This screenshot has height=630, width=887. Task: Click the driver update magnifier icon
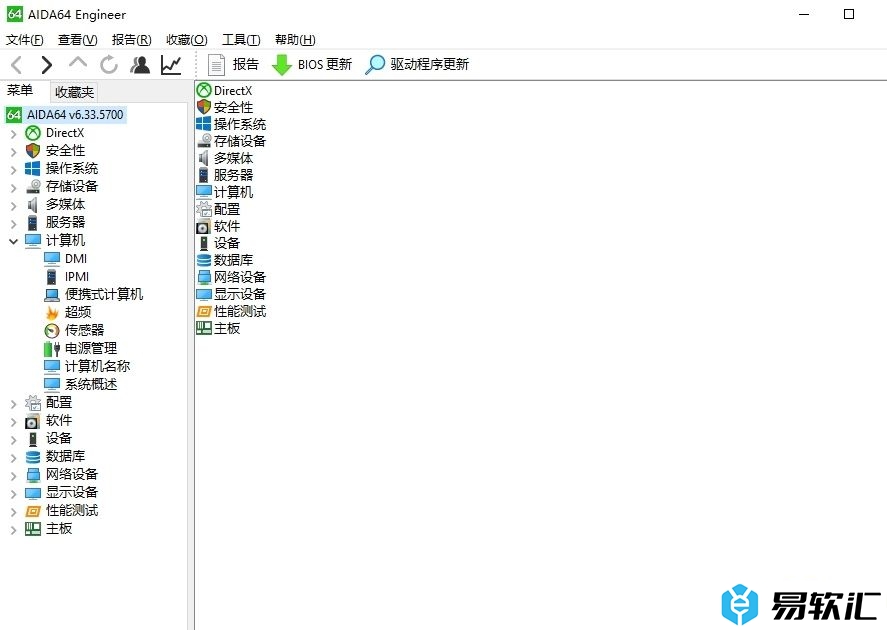tap(374, 64)
